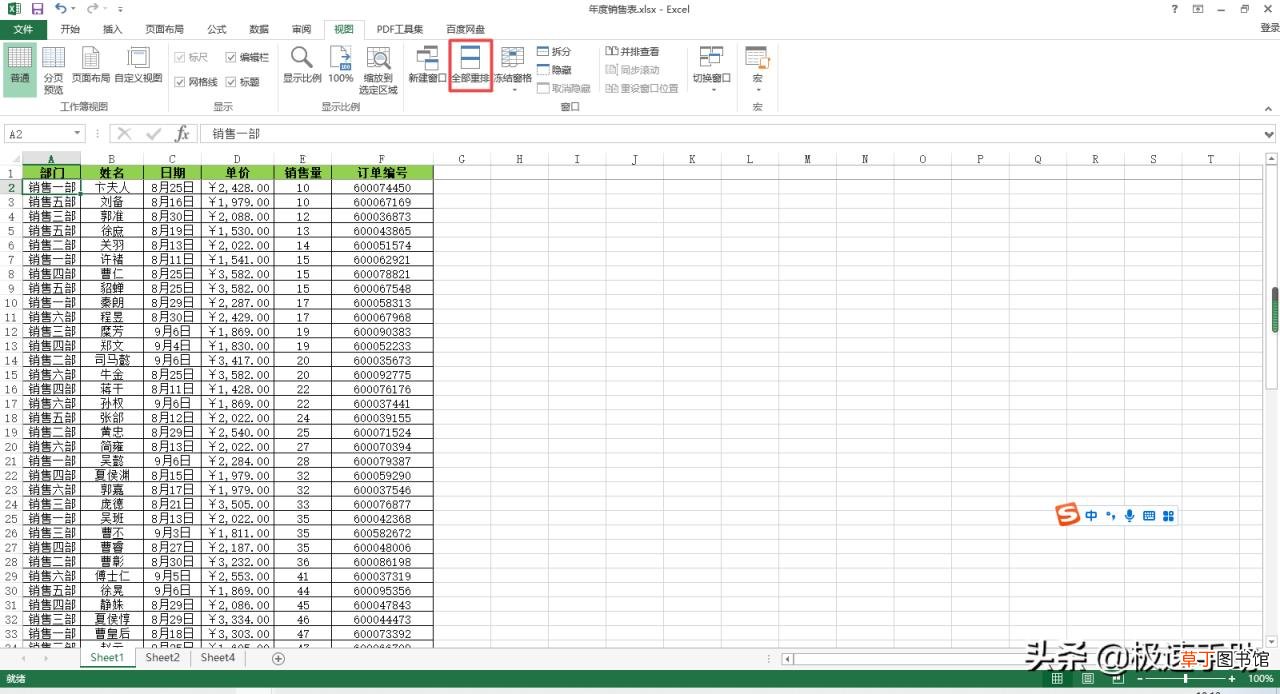Click 全部重排 arrange all
Screen dimensions: 1280x694
(470, 65)
